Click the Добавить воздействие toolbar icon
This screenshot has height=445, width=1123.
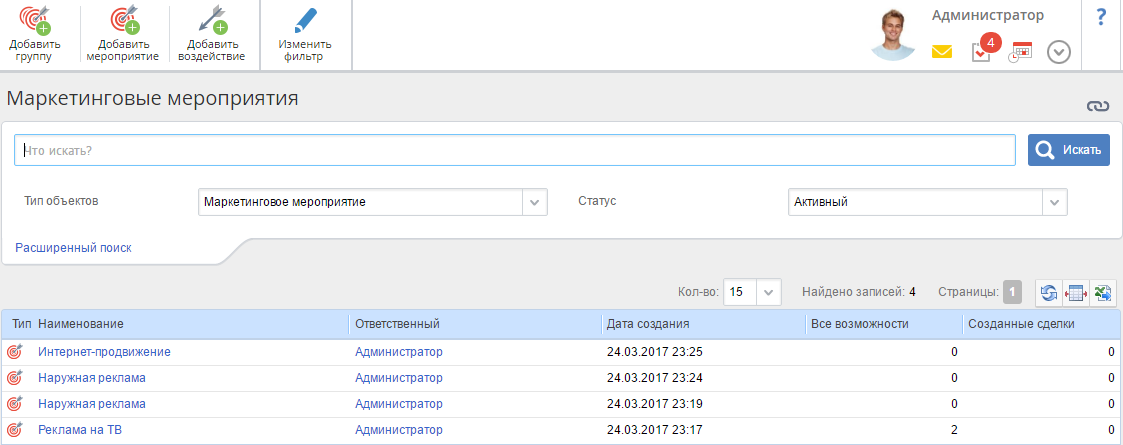[x=211, y=21]
